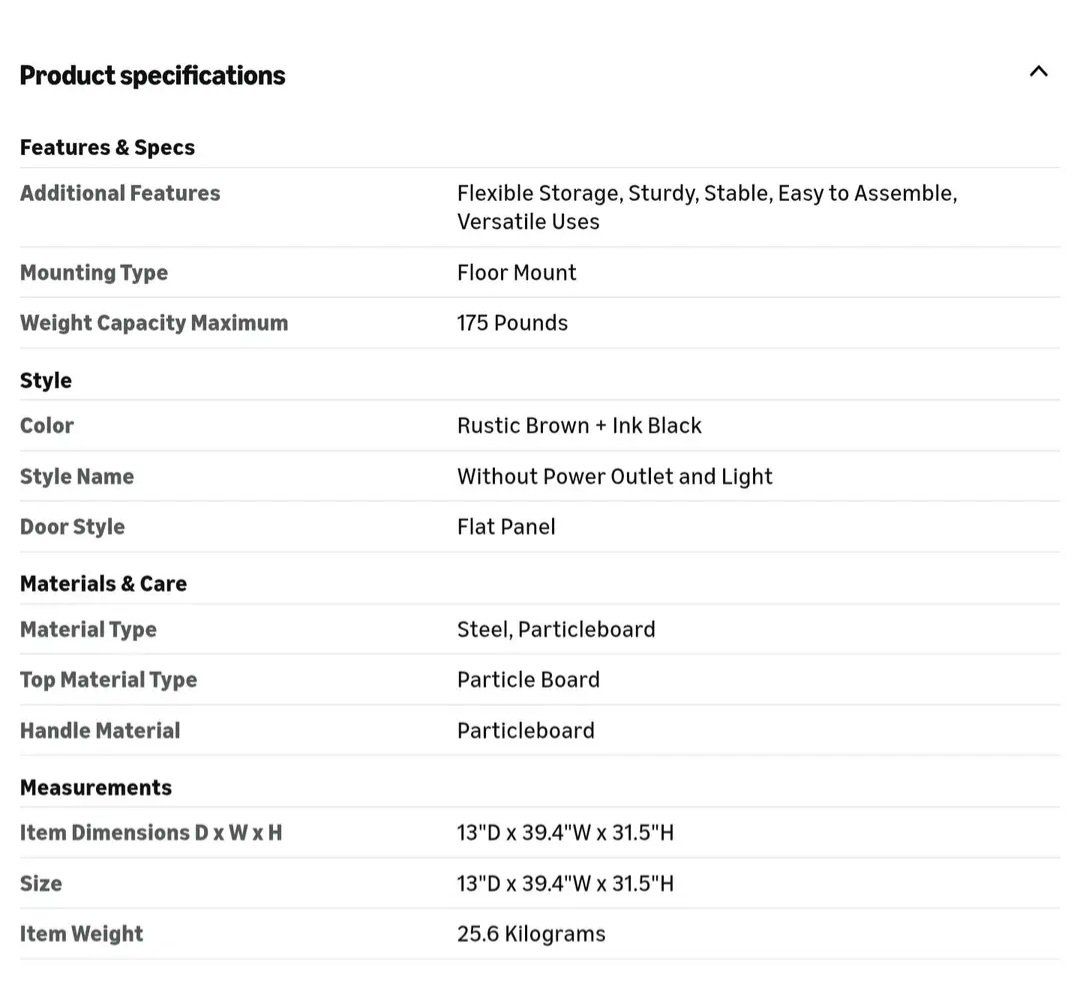Click the Item Dimensions D x W x H label

(151, 833)
